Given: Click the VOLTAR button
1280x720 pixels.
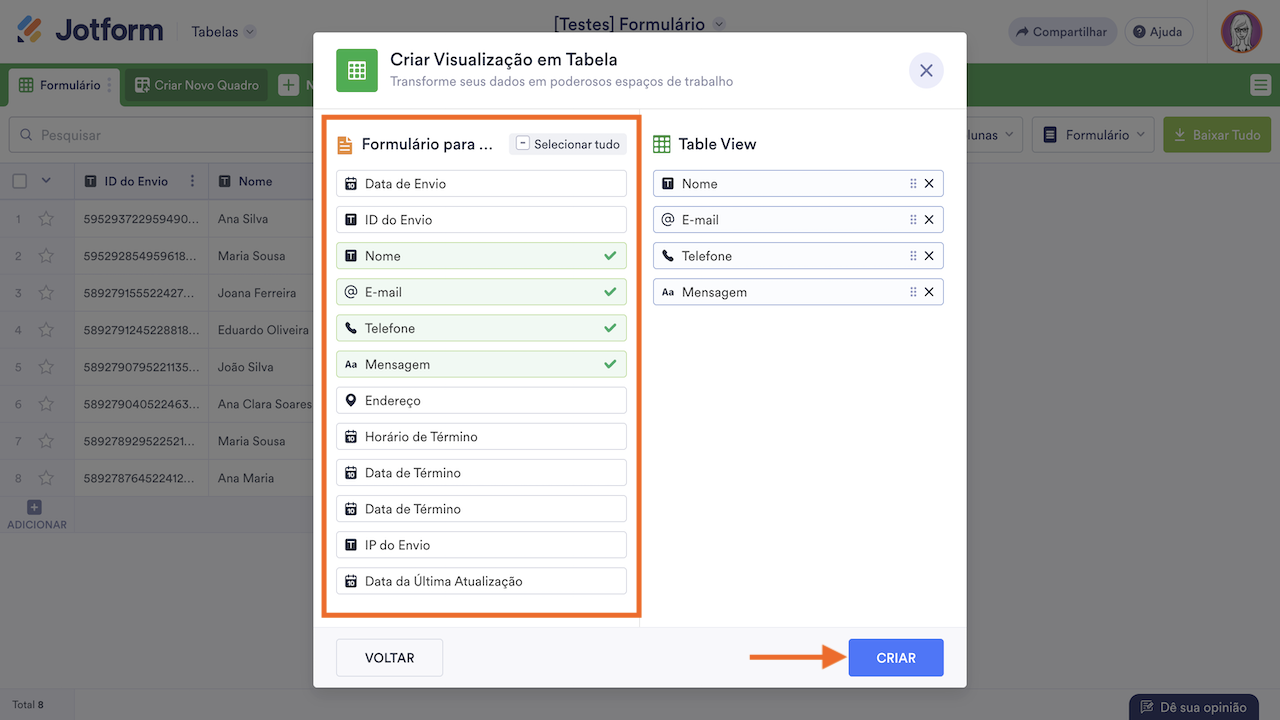Looking at the screenshot, I should pyautogui.click(x=389, y=658).
